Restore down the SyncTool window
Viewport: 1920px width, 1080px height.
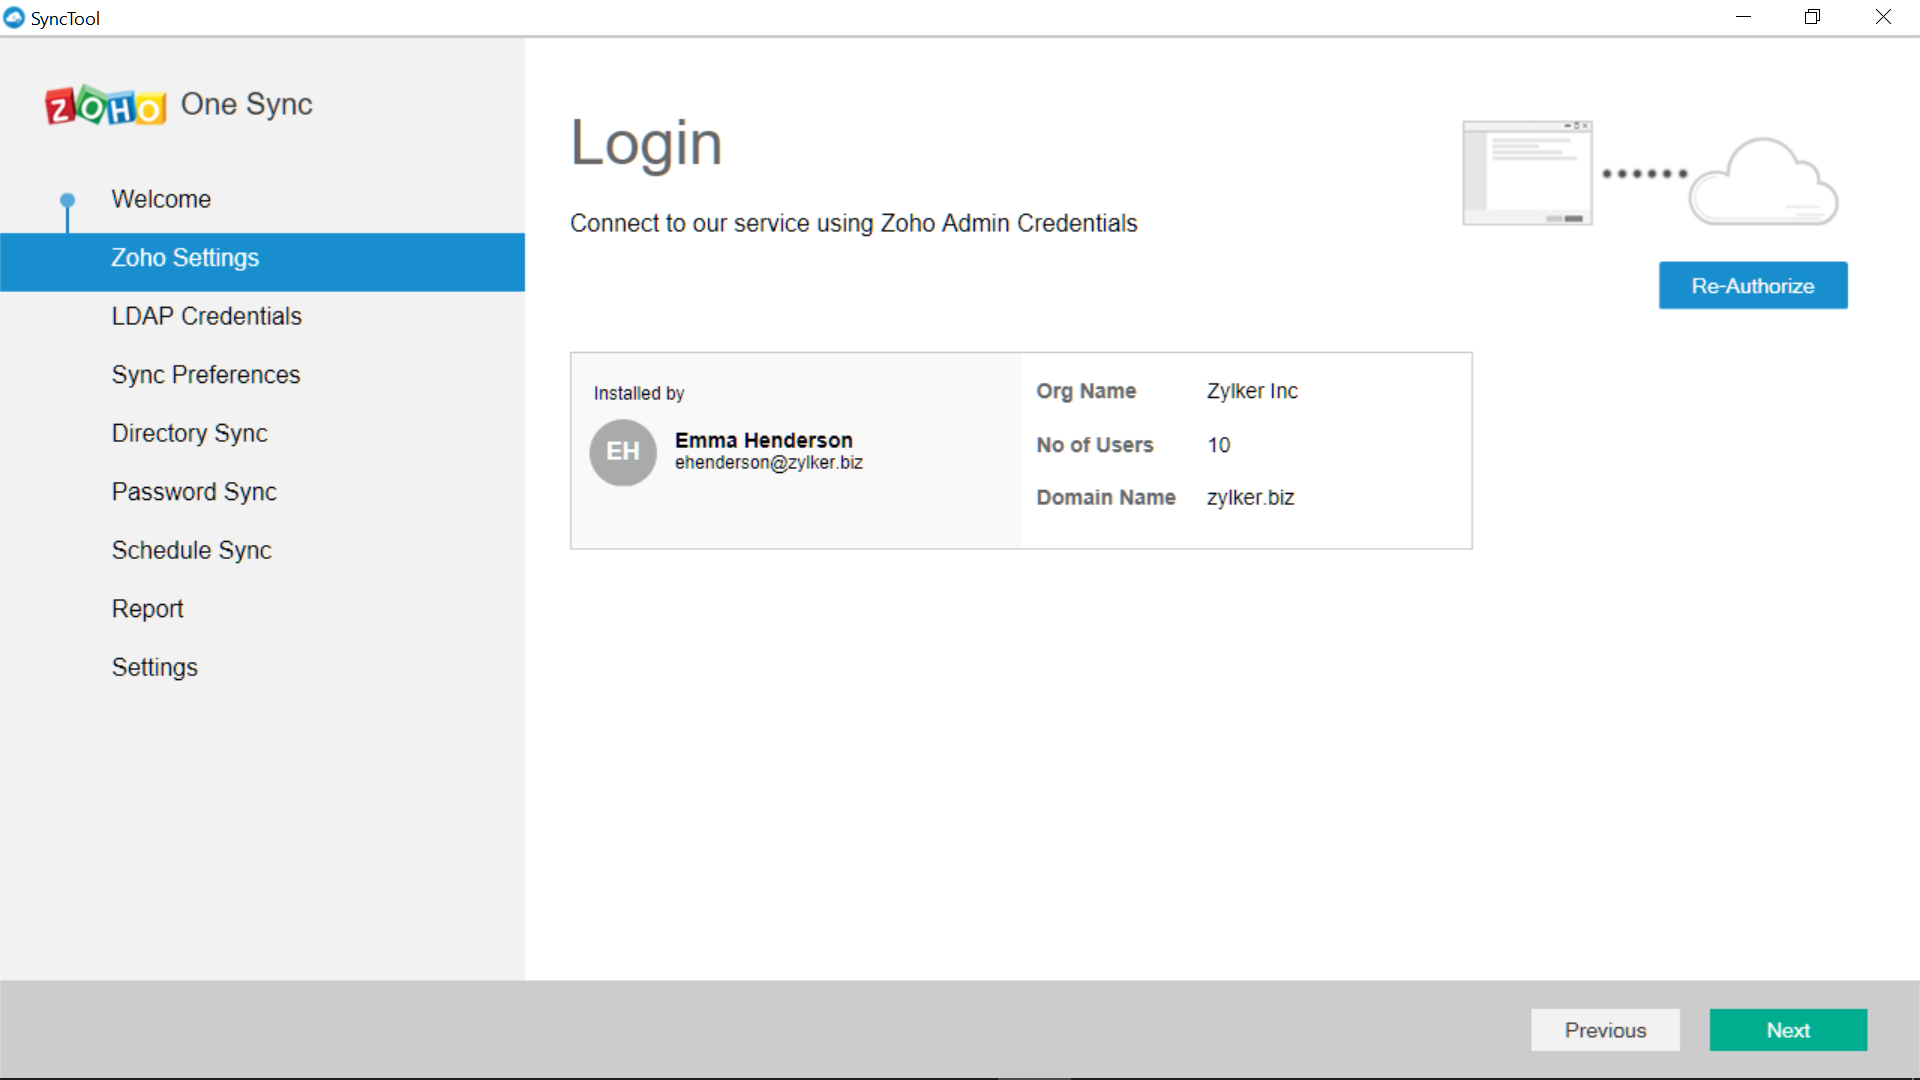coord(1812,17)
